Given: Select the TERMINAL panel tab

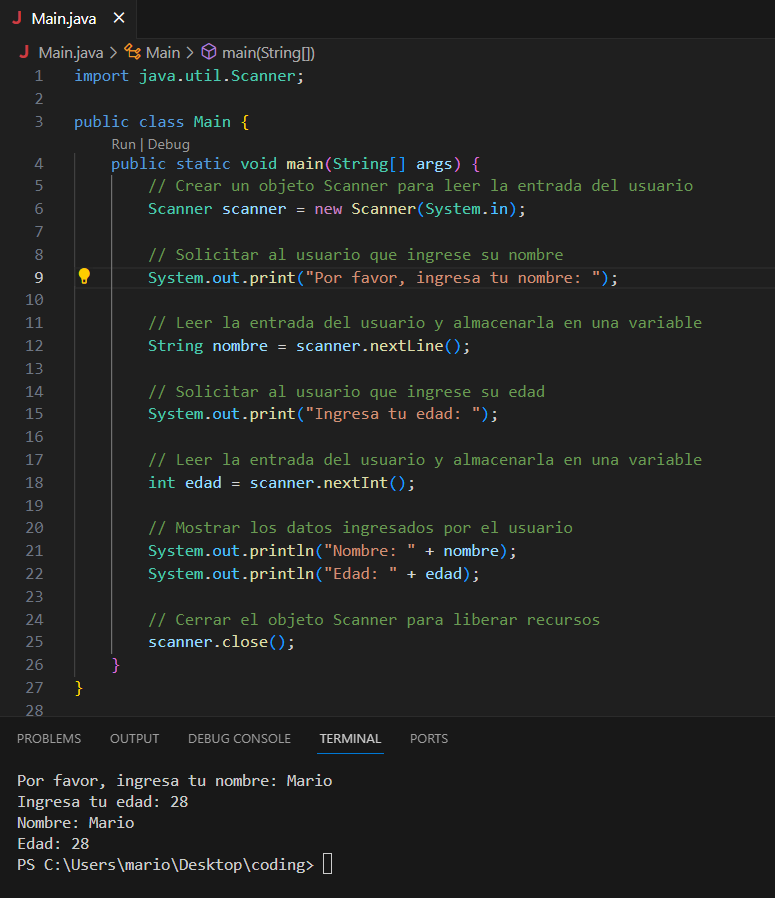Looking at the screenshot, I should tap(351, 738).
